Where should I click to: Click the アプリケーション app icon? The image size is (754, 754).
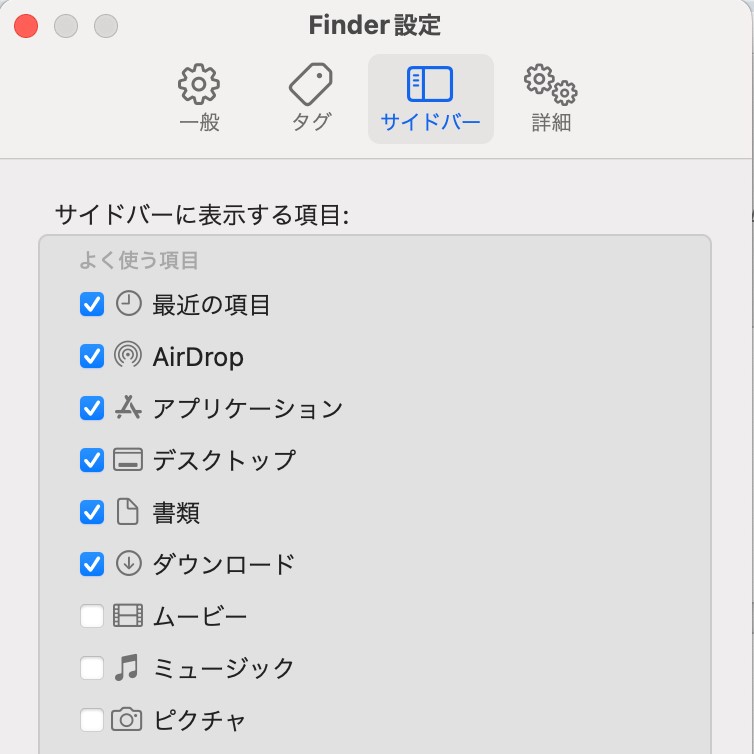tap(128, 407)
